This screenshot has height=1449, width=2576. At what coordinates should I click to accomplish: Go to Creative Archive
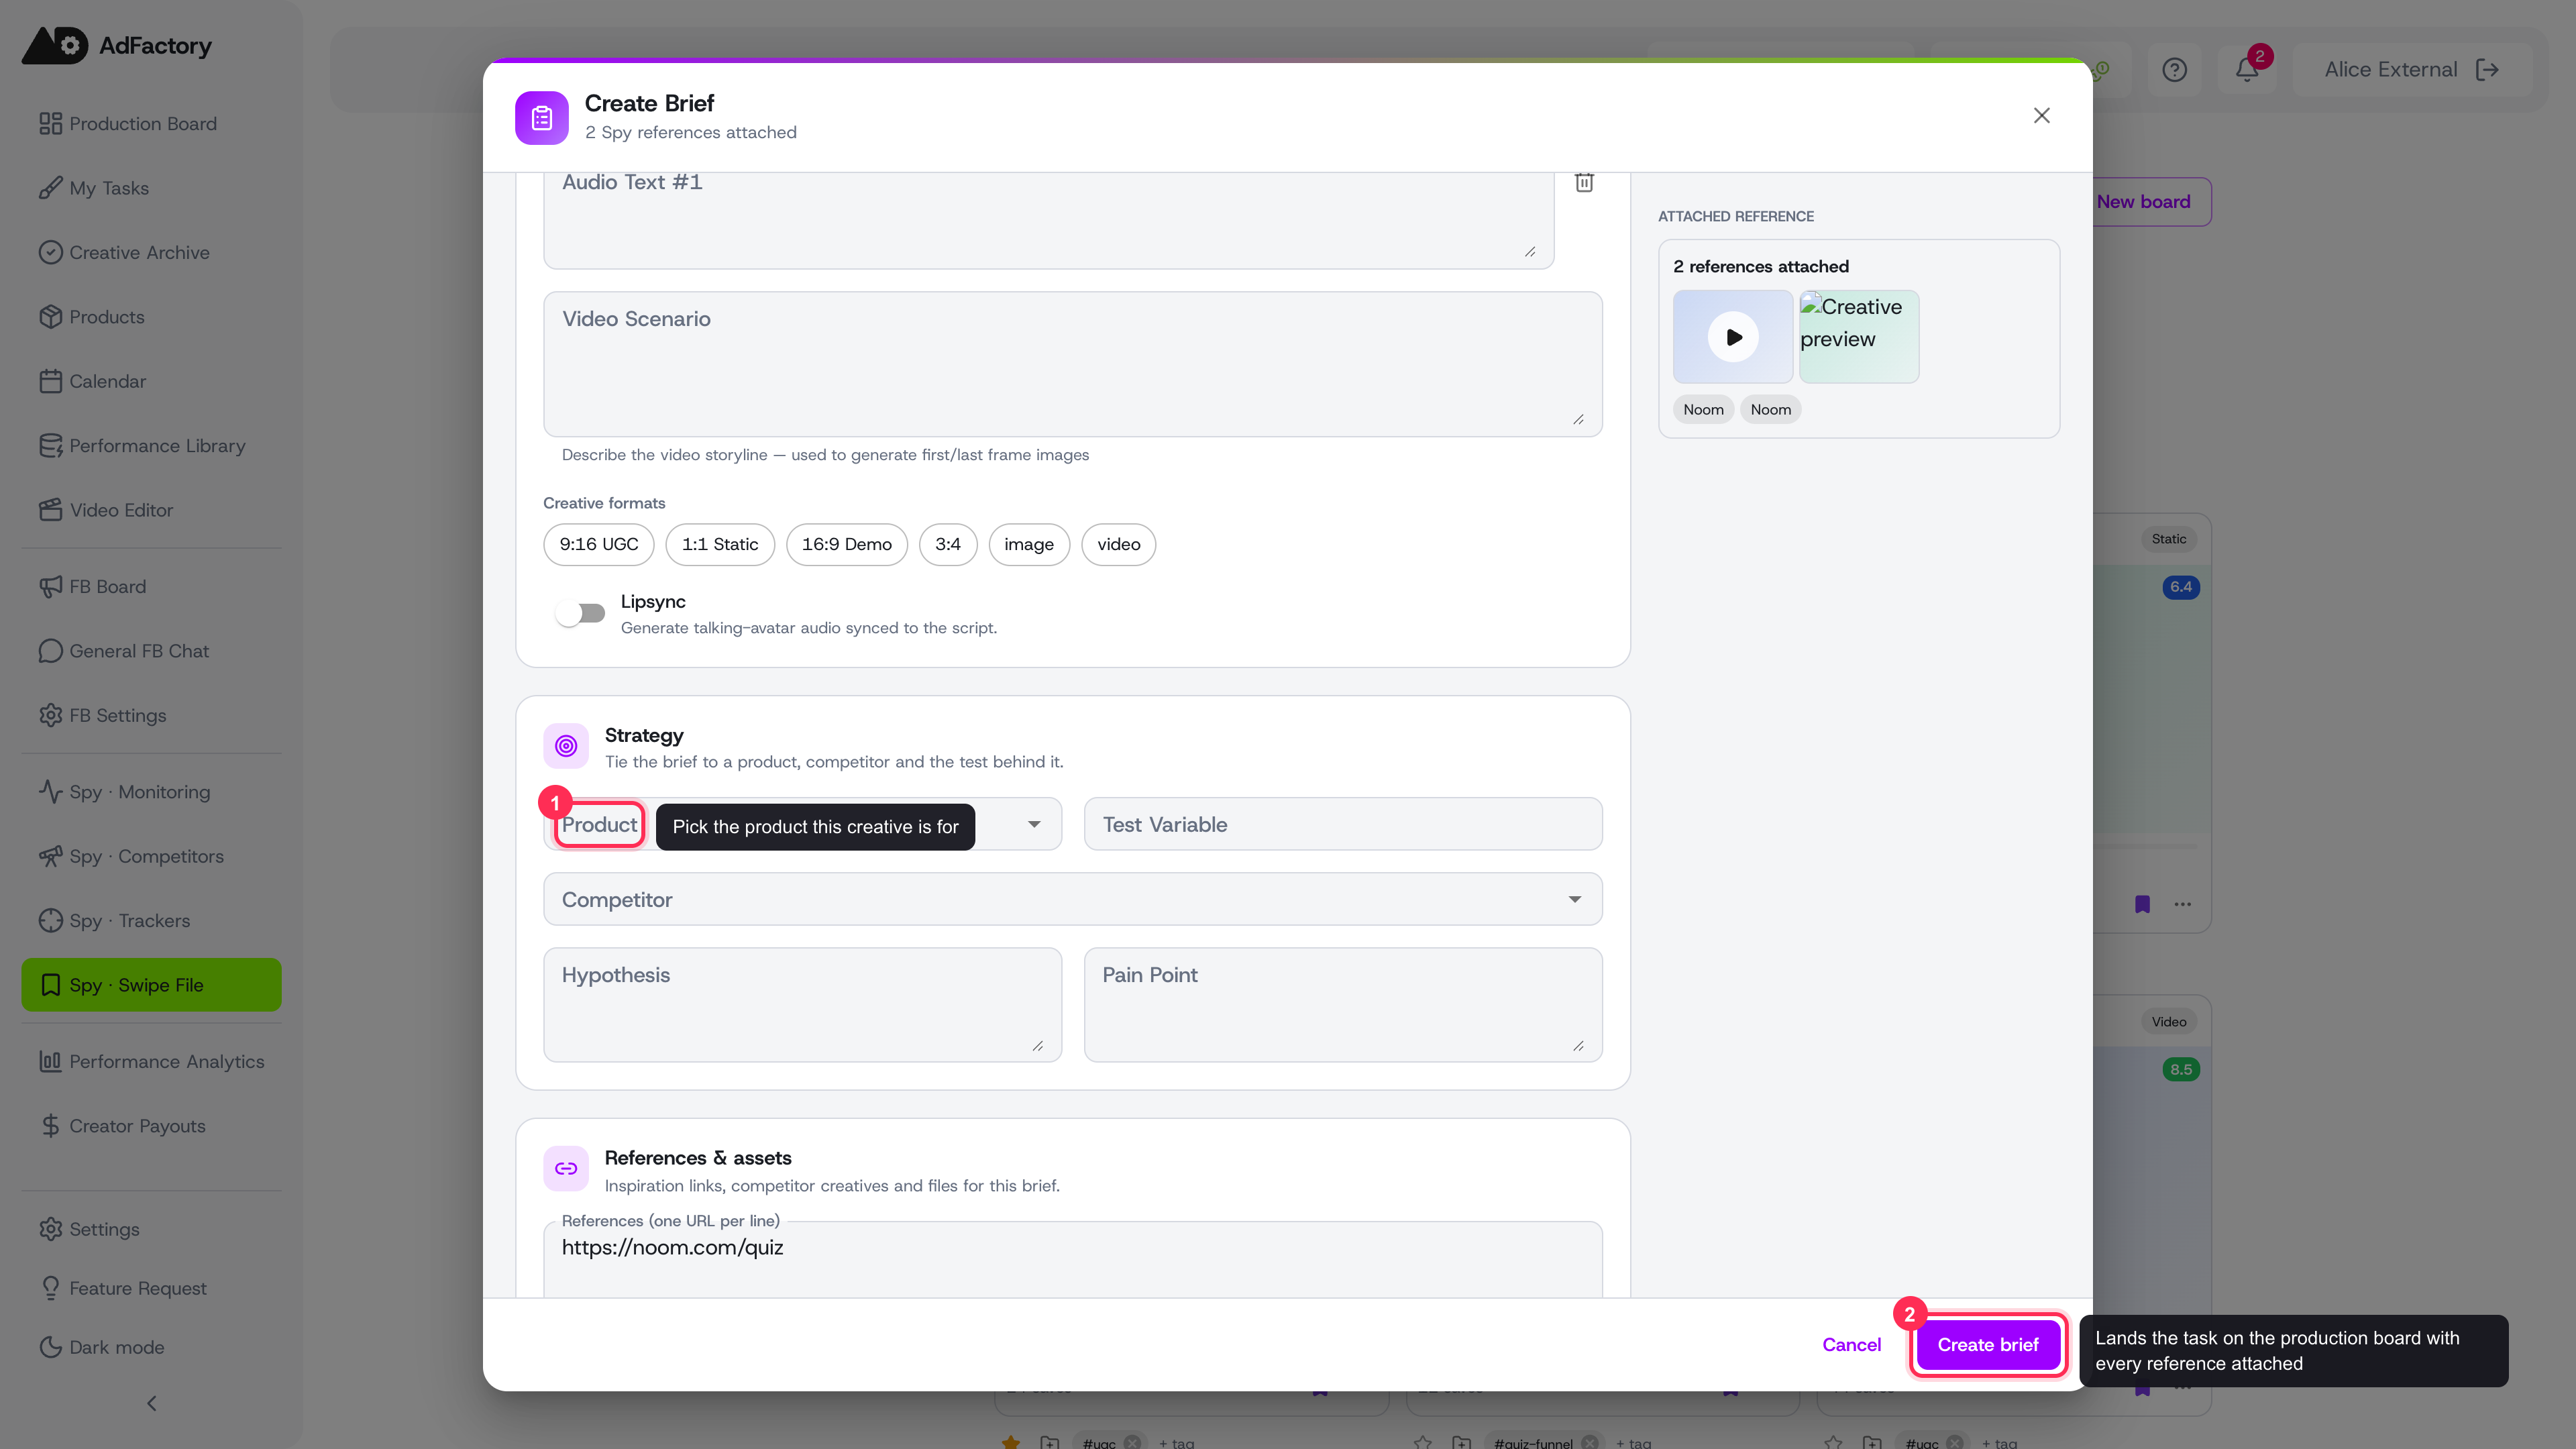151,253
